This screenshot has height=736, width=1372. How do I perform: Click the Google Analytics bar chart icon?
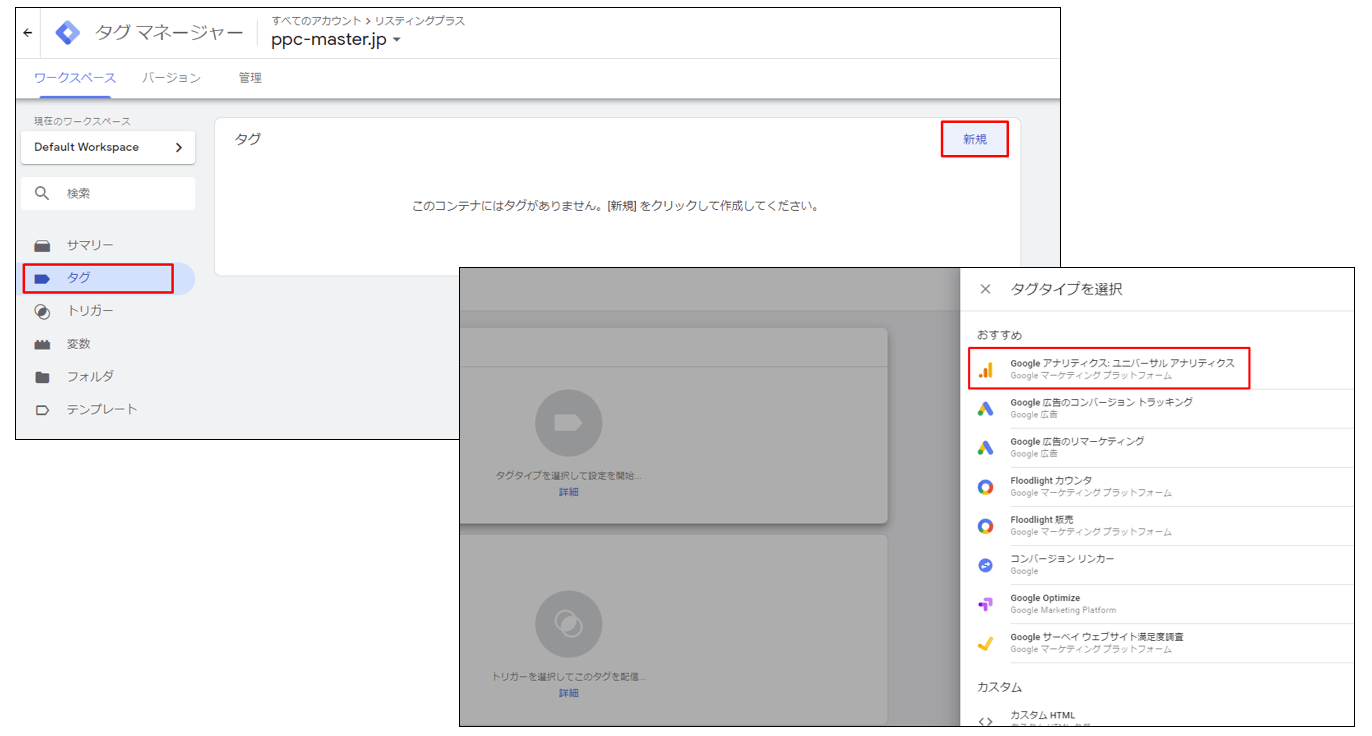[x=986, y=370]
